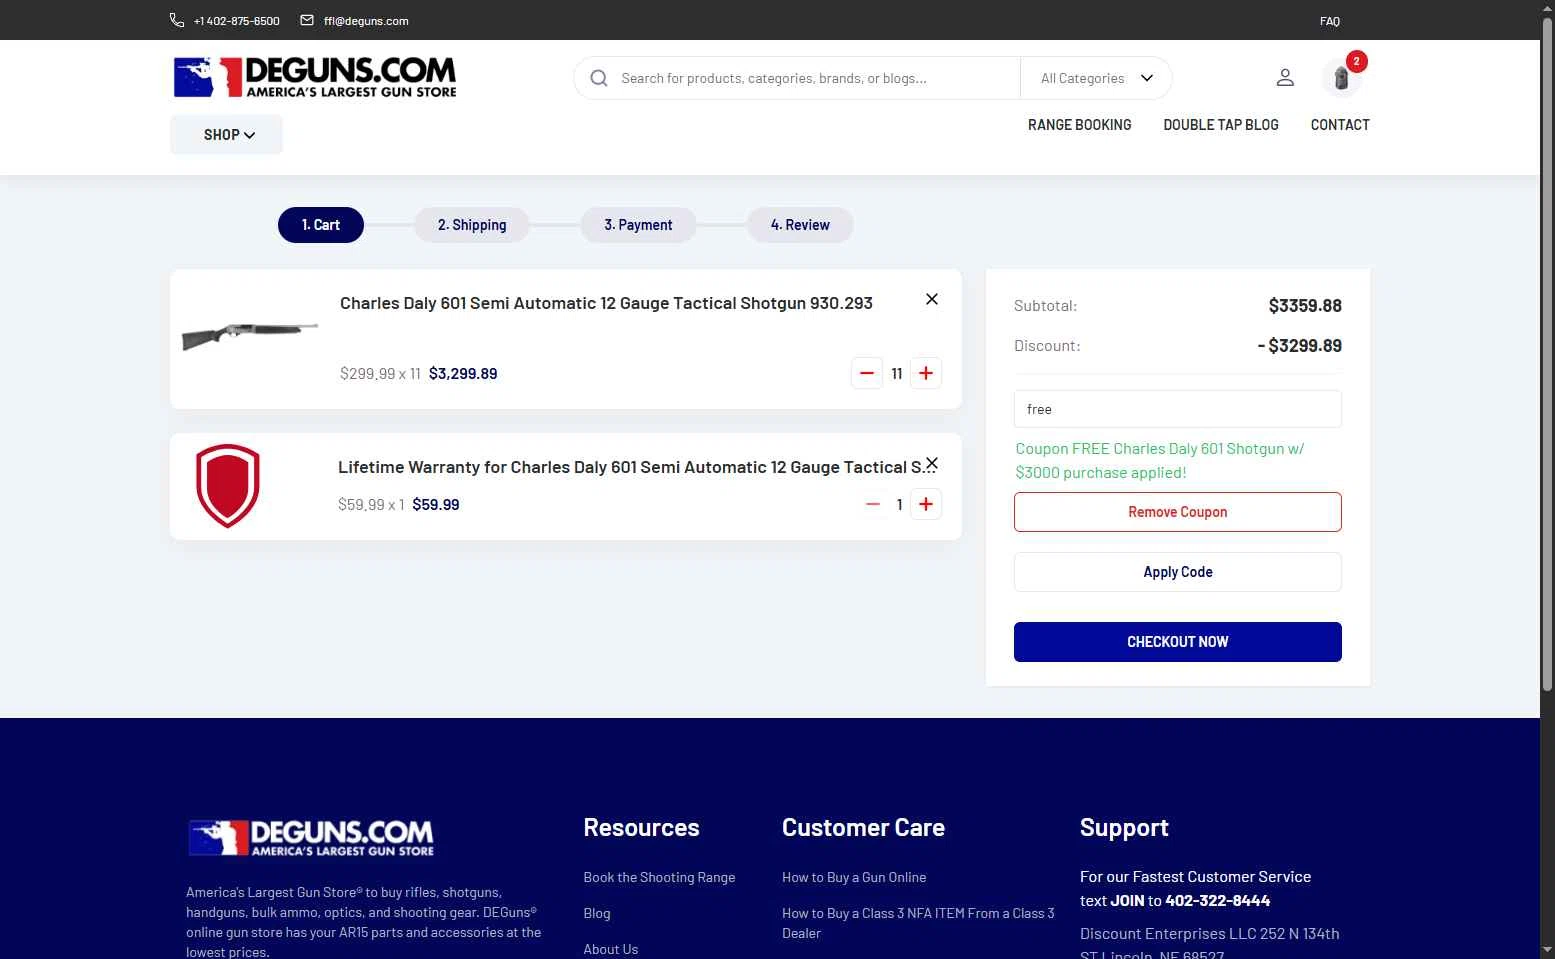
Task: Open the DEGUNS.COM header logo
Action: (x=315, y=77)
